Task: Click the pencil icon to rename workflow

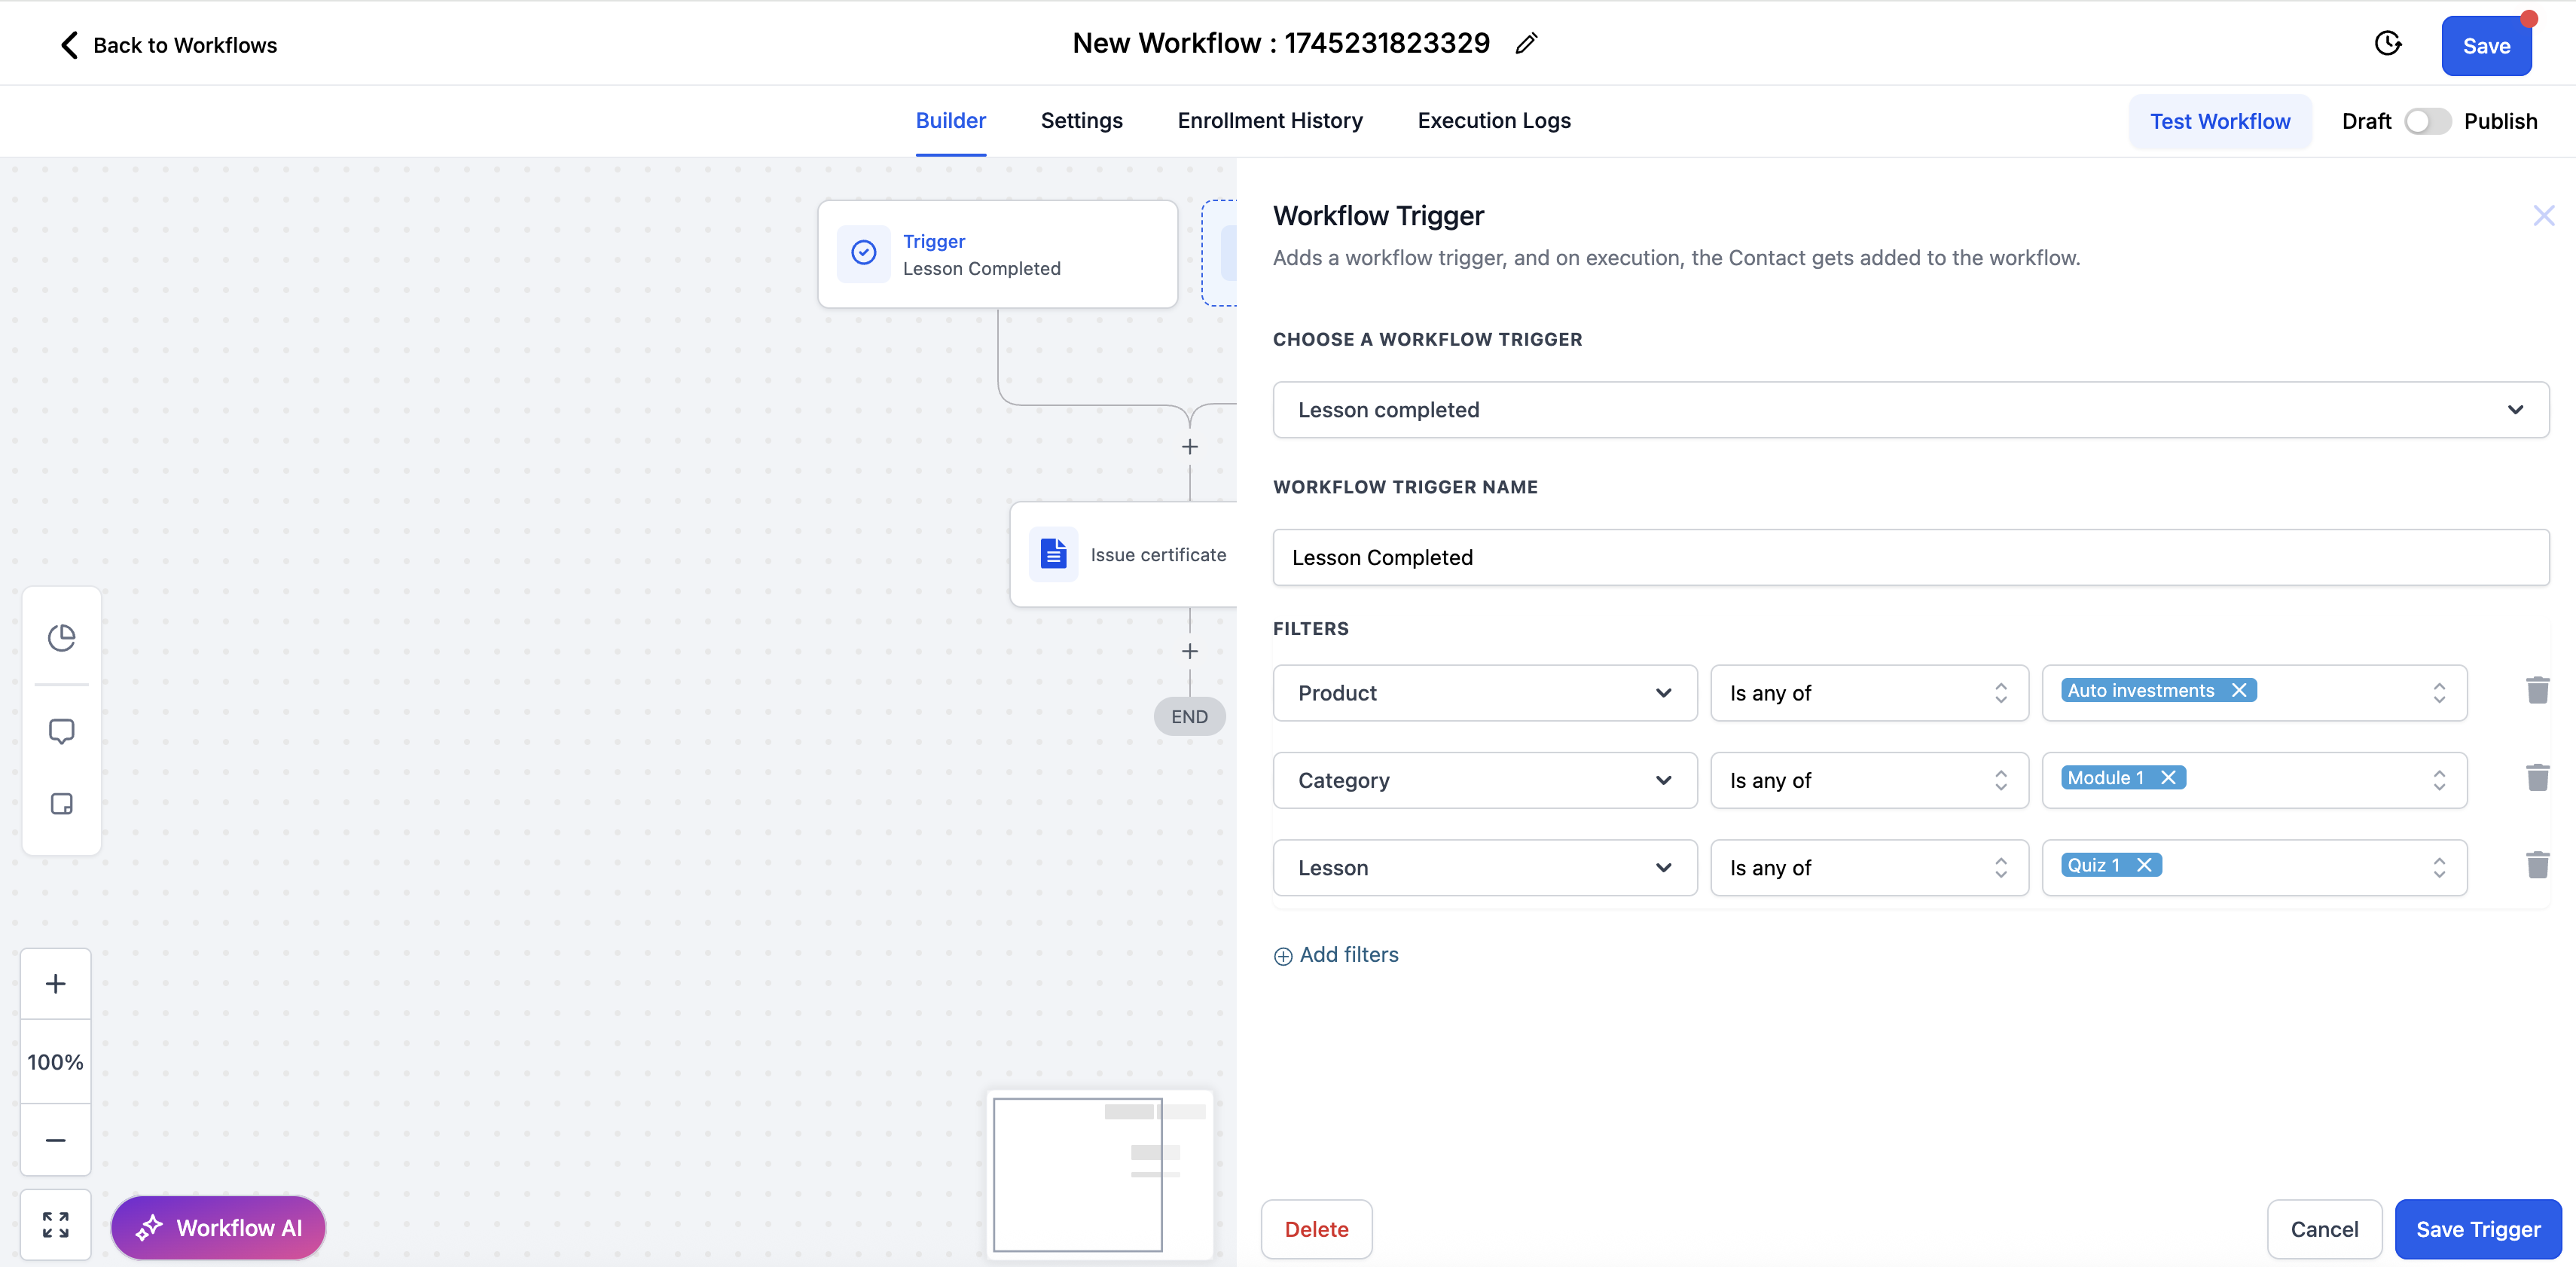Action: point(1526,44)
